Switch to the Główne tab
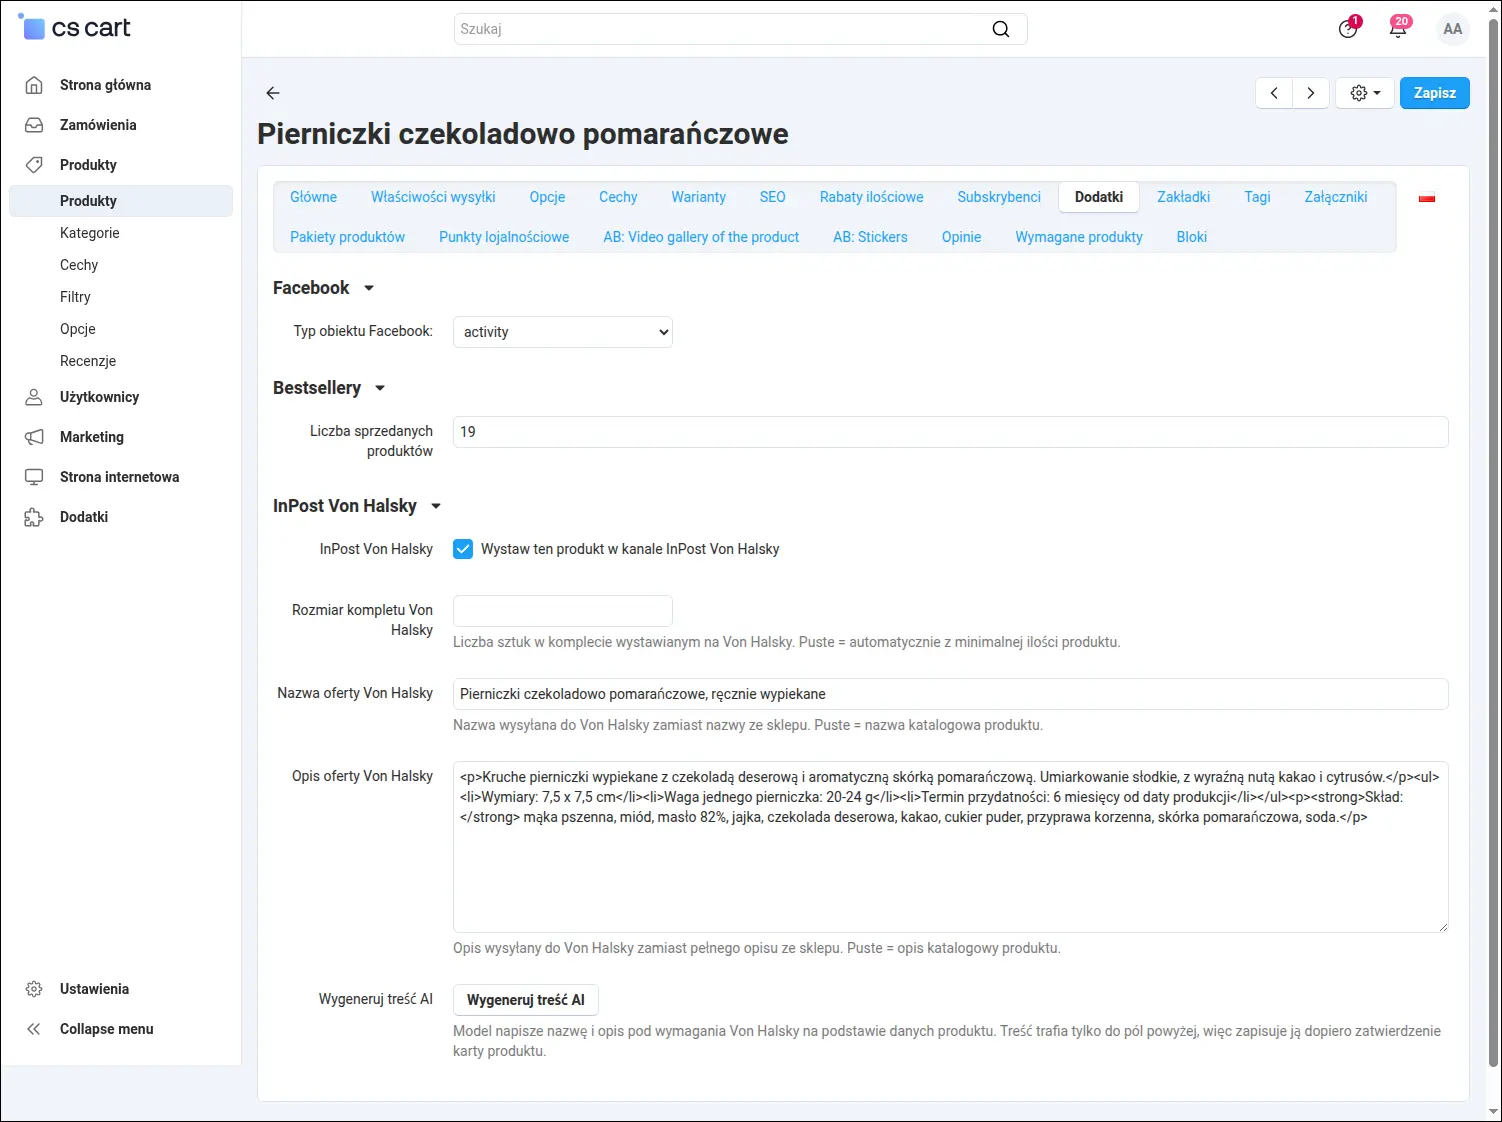Screen dimensions: 1502x1122 coord(313,197)
